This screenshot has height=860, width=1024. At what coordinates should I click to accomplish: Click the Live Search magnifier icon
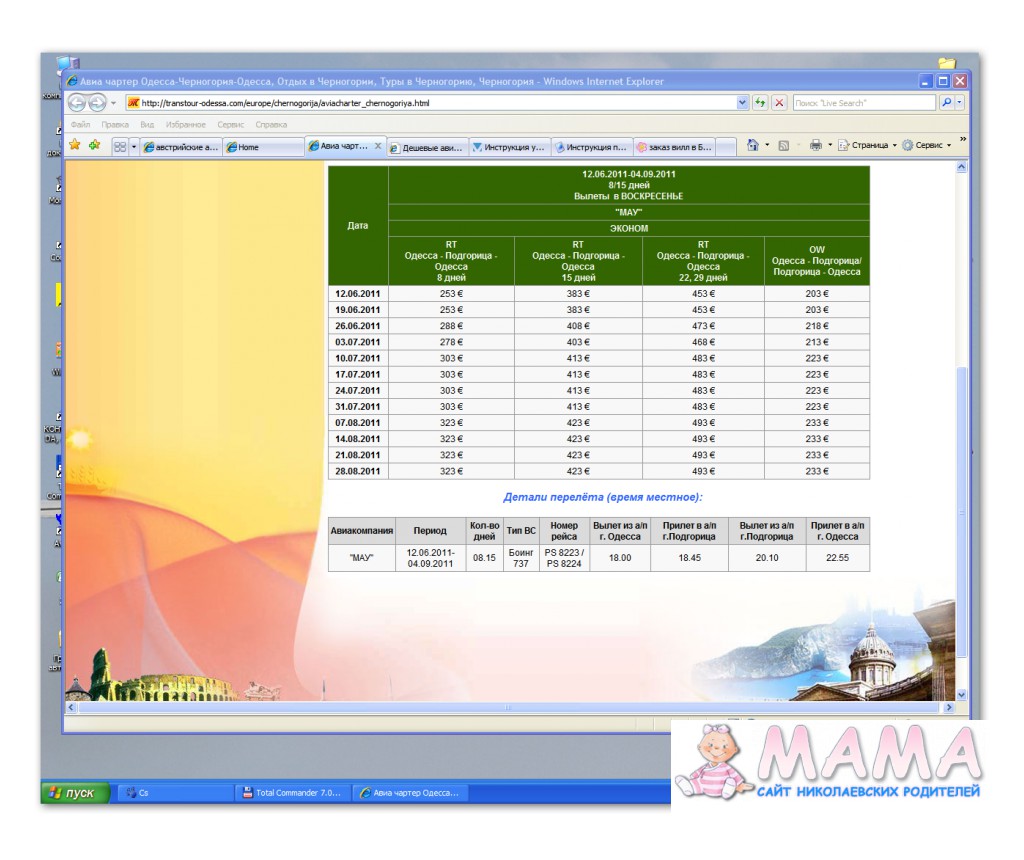point(946,103)
